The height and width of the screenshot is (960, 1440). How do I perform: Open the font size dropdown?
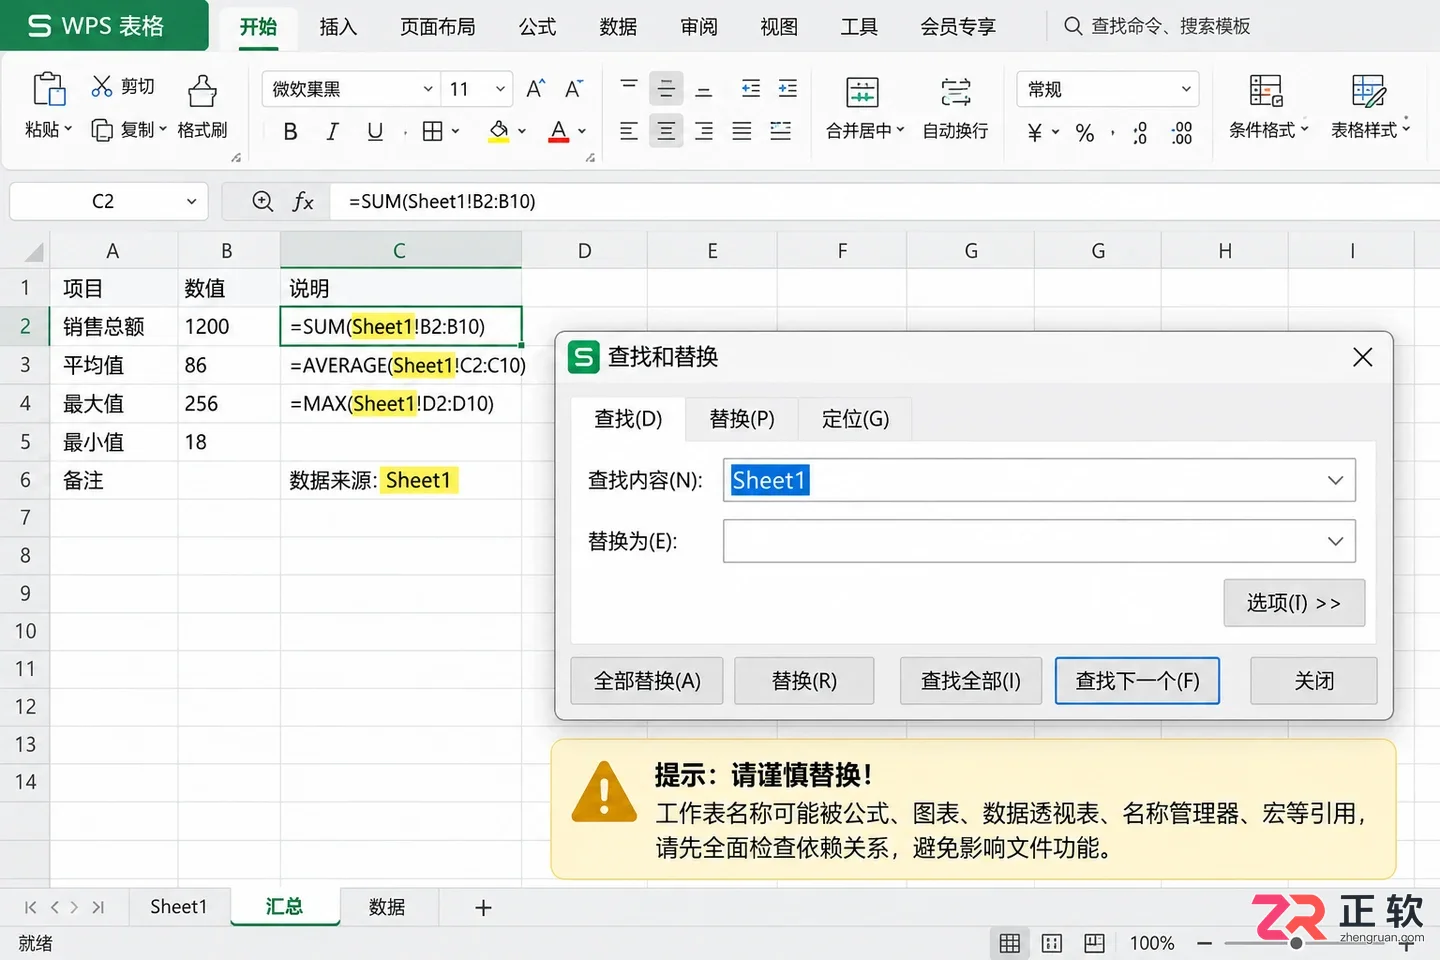(x=500, y=89)
